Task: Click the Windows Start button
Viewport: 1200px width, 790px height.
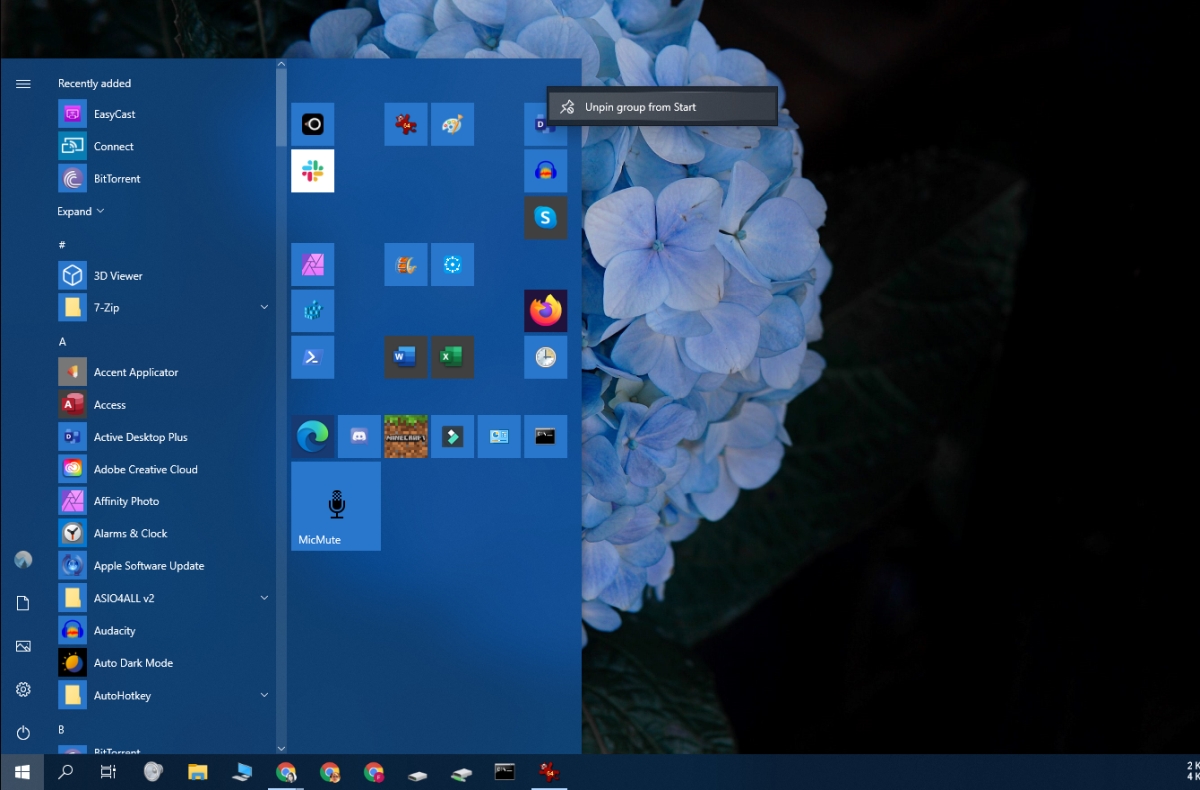Action: tap(22, 772)
